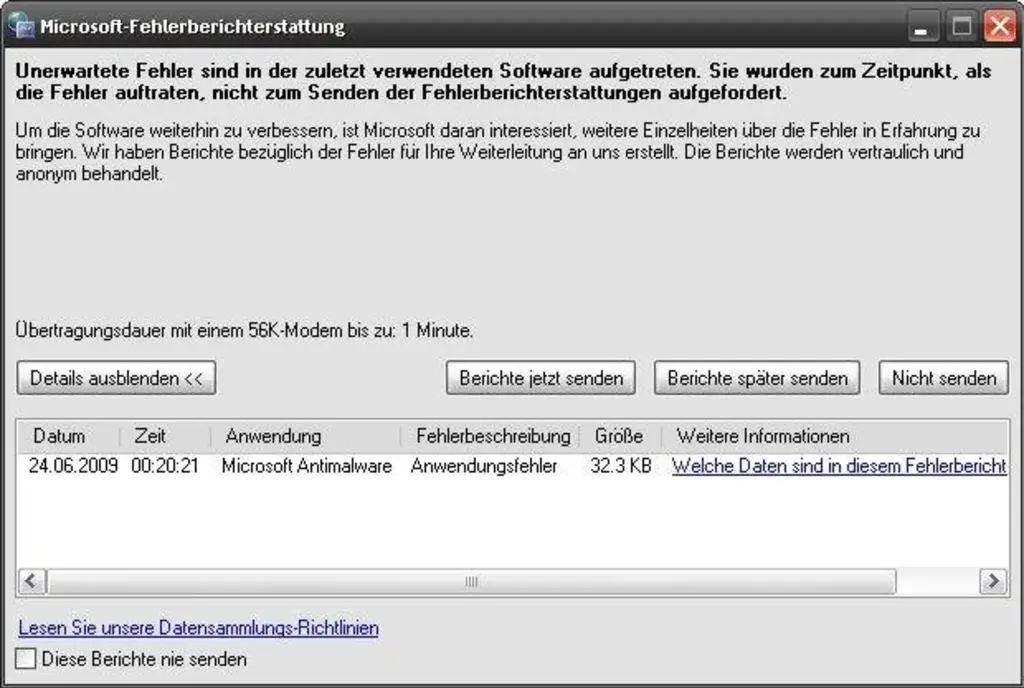Collapse details with 'Details ausblenden <<'

(116, 378)
